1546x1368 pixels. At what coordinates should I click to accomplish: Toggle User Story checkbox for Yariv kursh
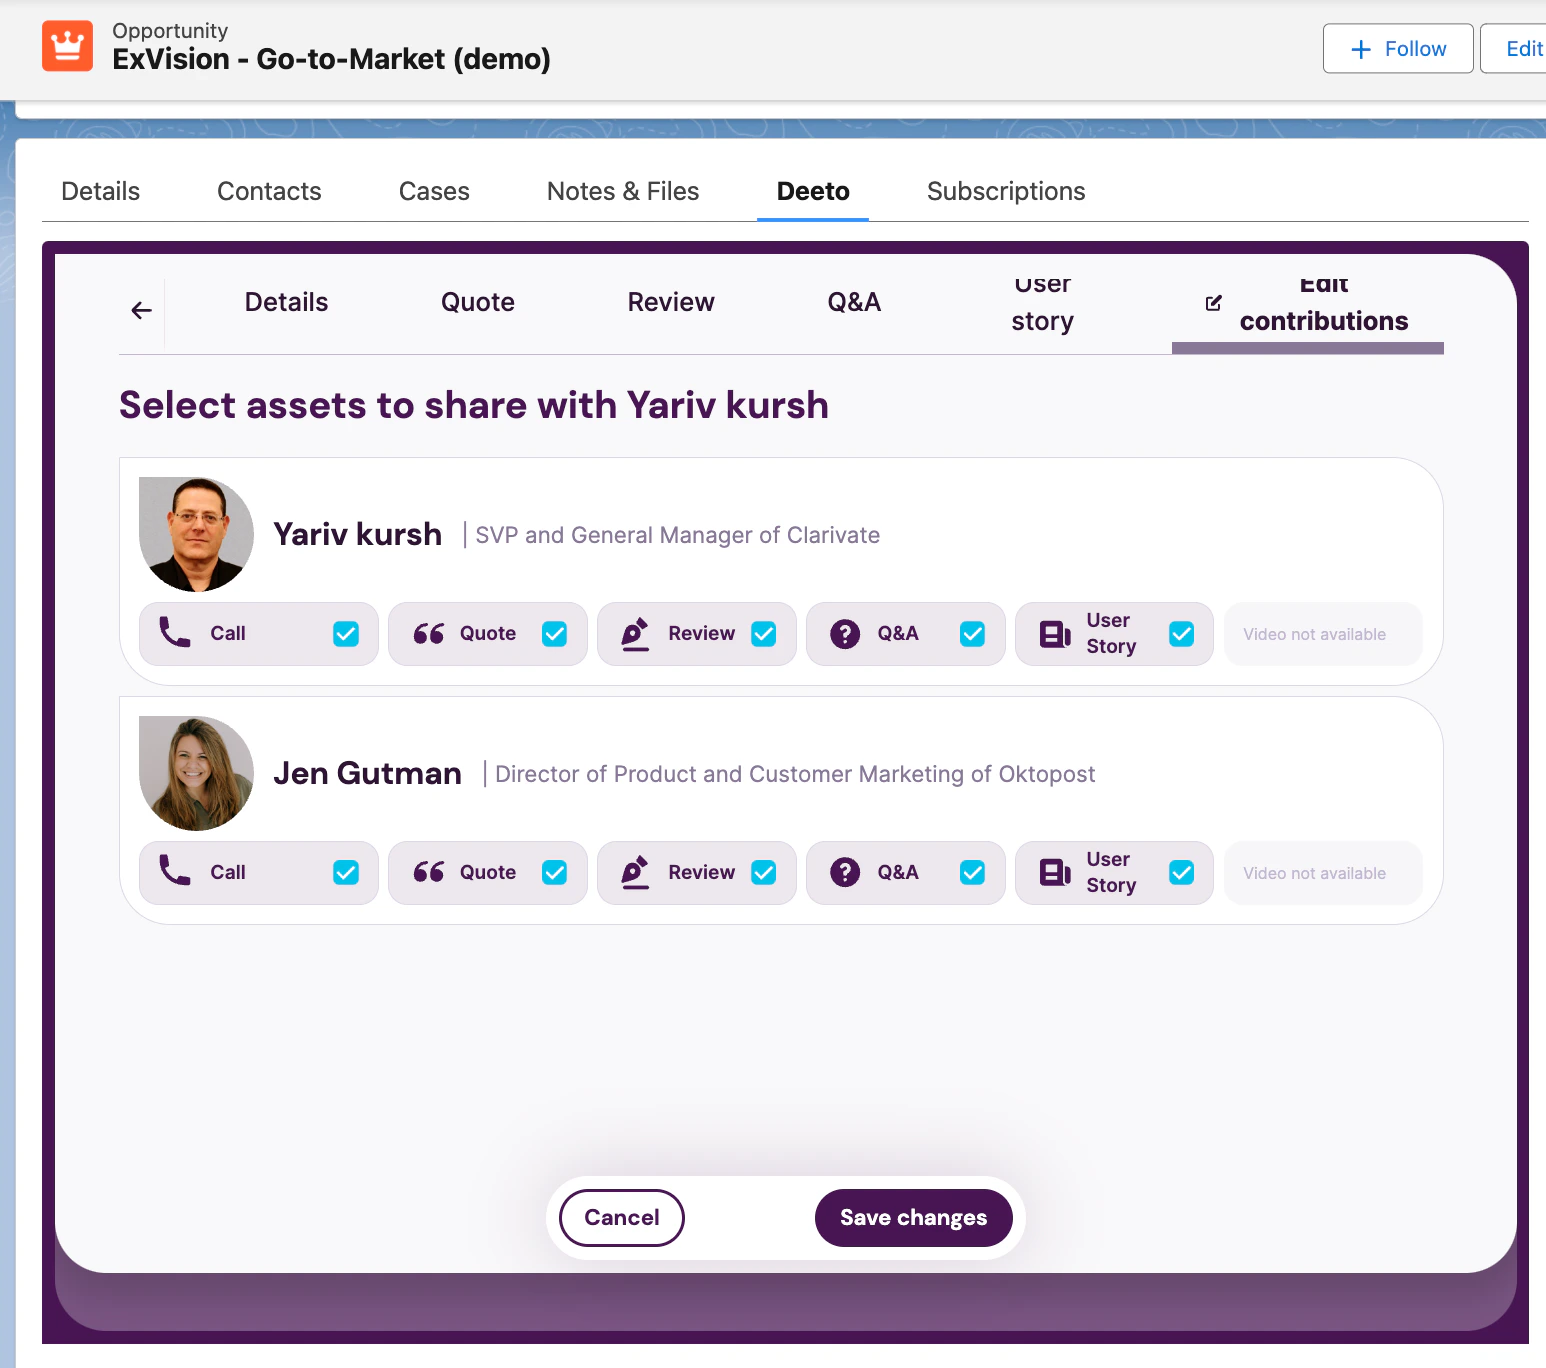[x=1182, y=634]
